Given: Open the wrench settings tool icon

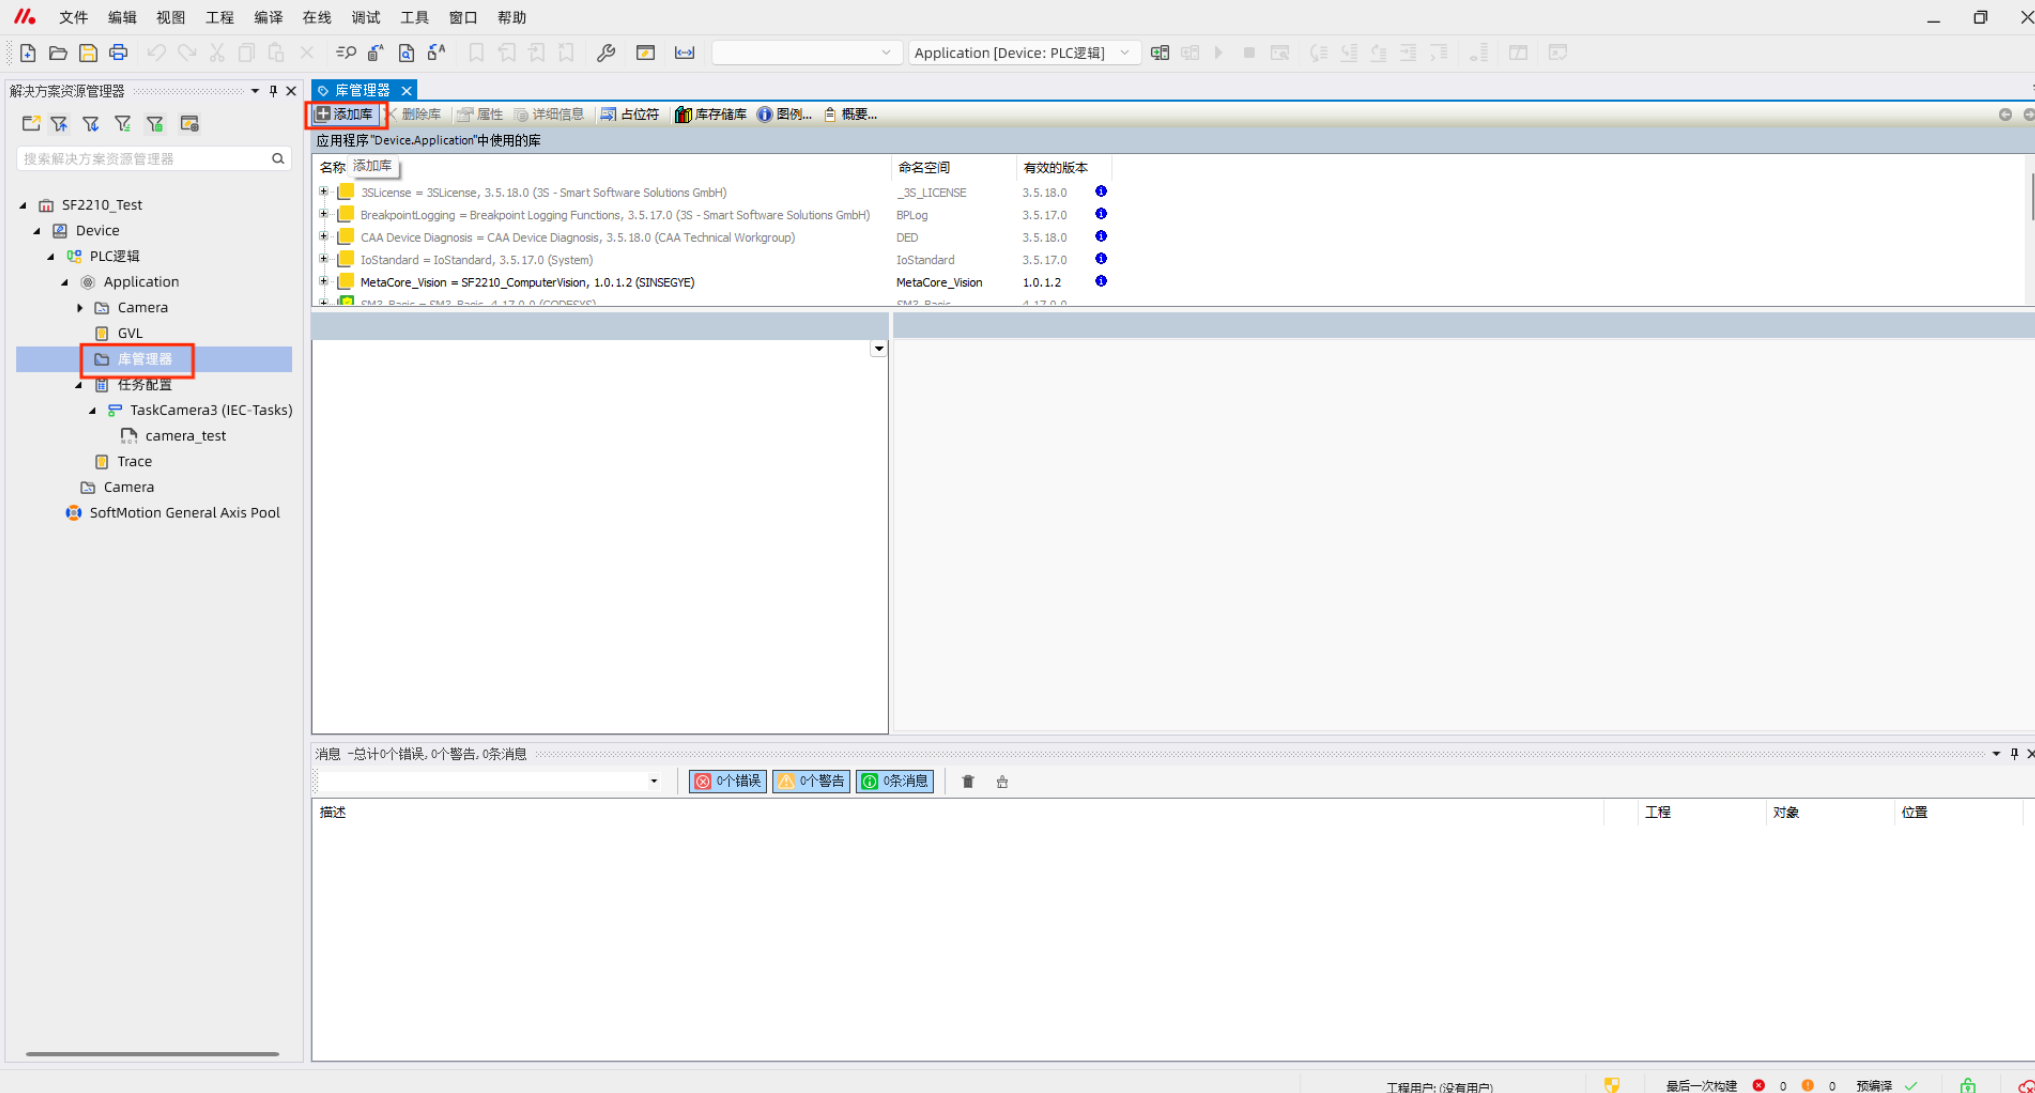Looking at the screenshot, I should coord(605,53).
